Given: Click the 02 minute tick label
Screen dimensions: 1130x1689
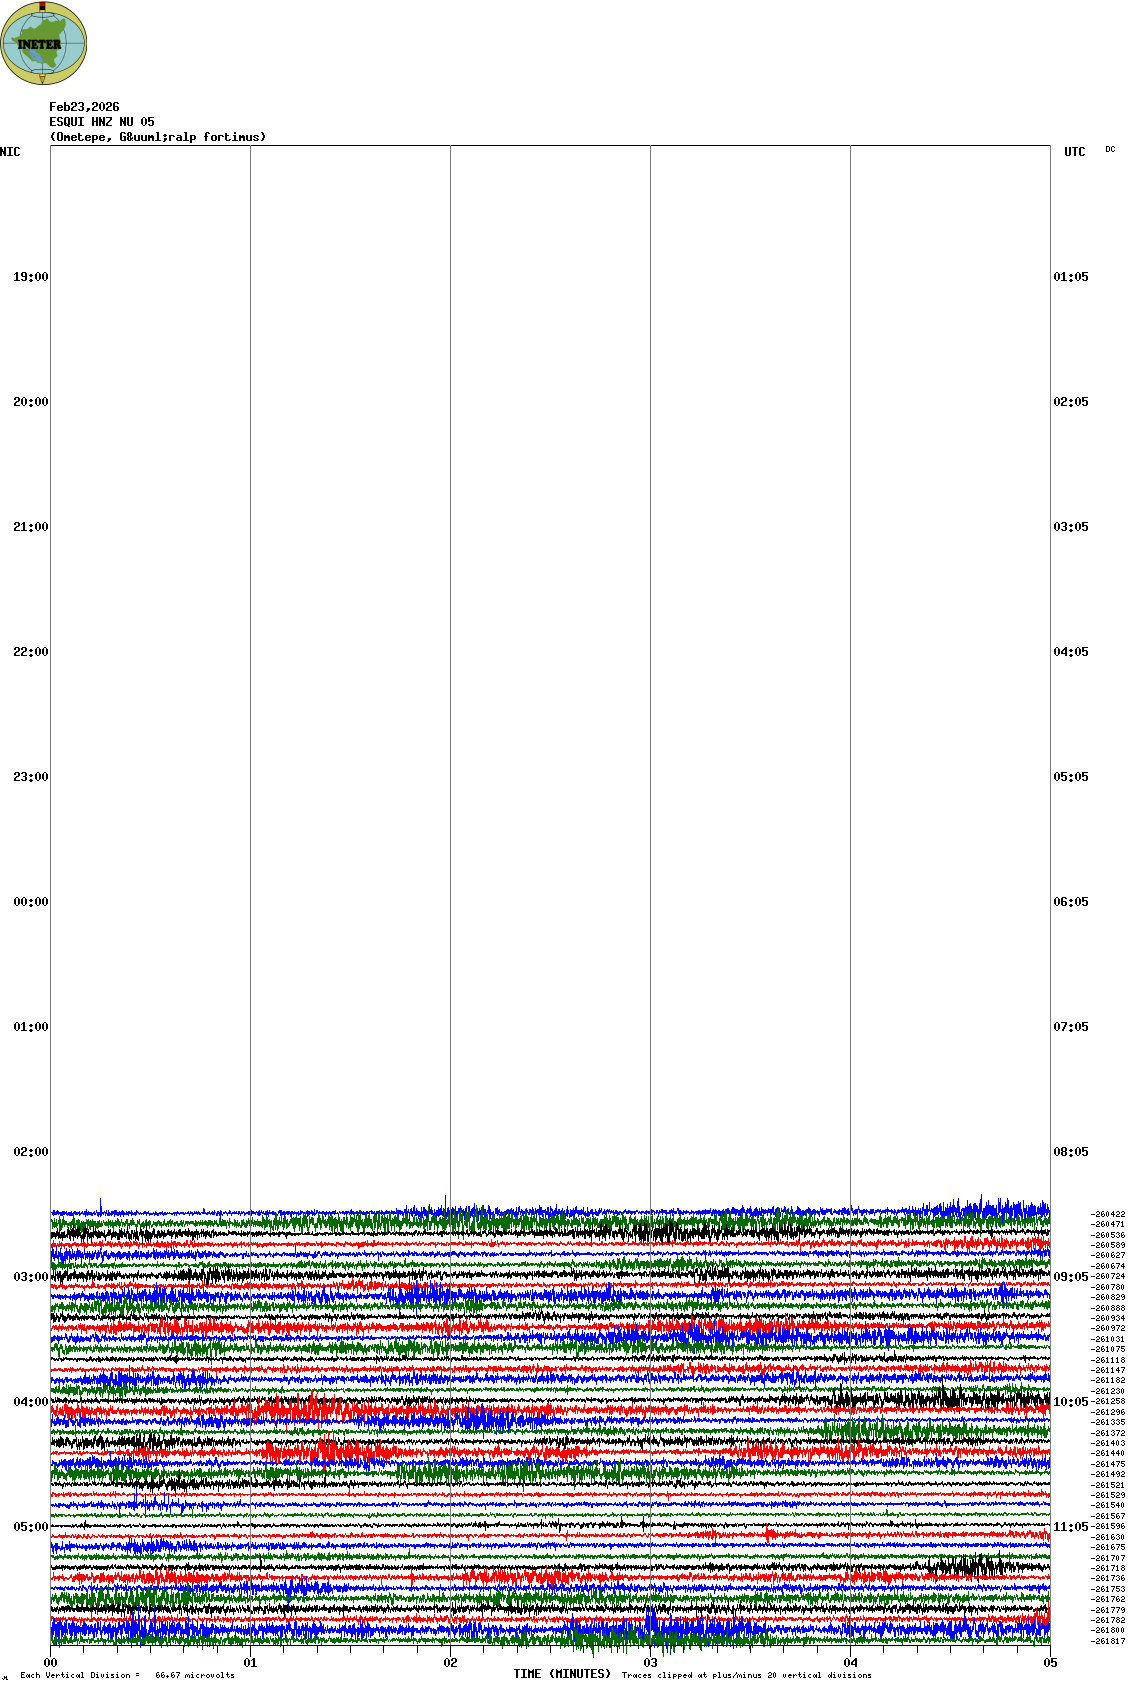Looking at the screenshot, I should pyautogui.click(x=451, y=1663).
